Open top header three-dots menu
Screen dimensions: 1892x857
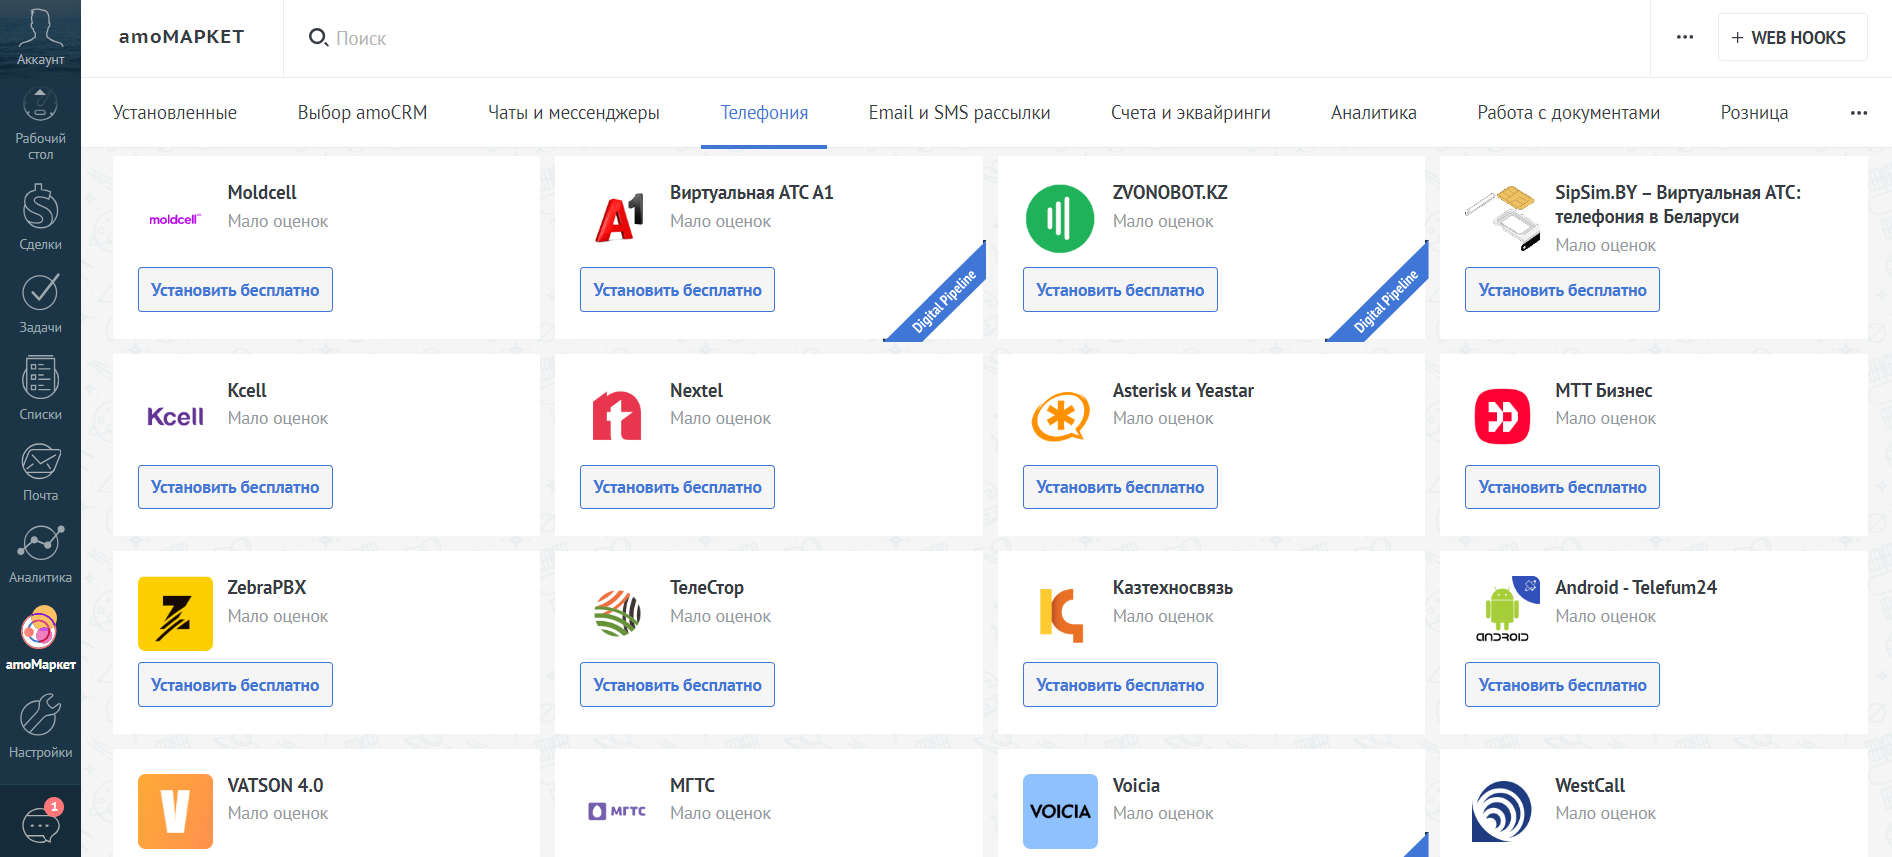pos(1685,38)
